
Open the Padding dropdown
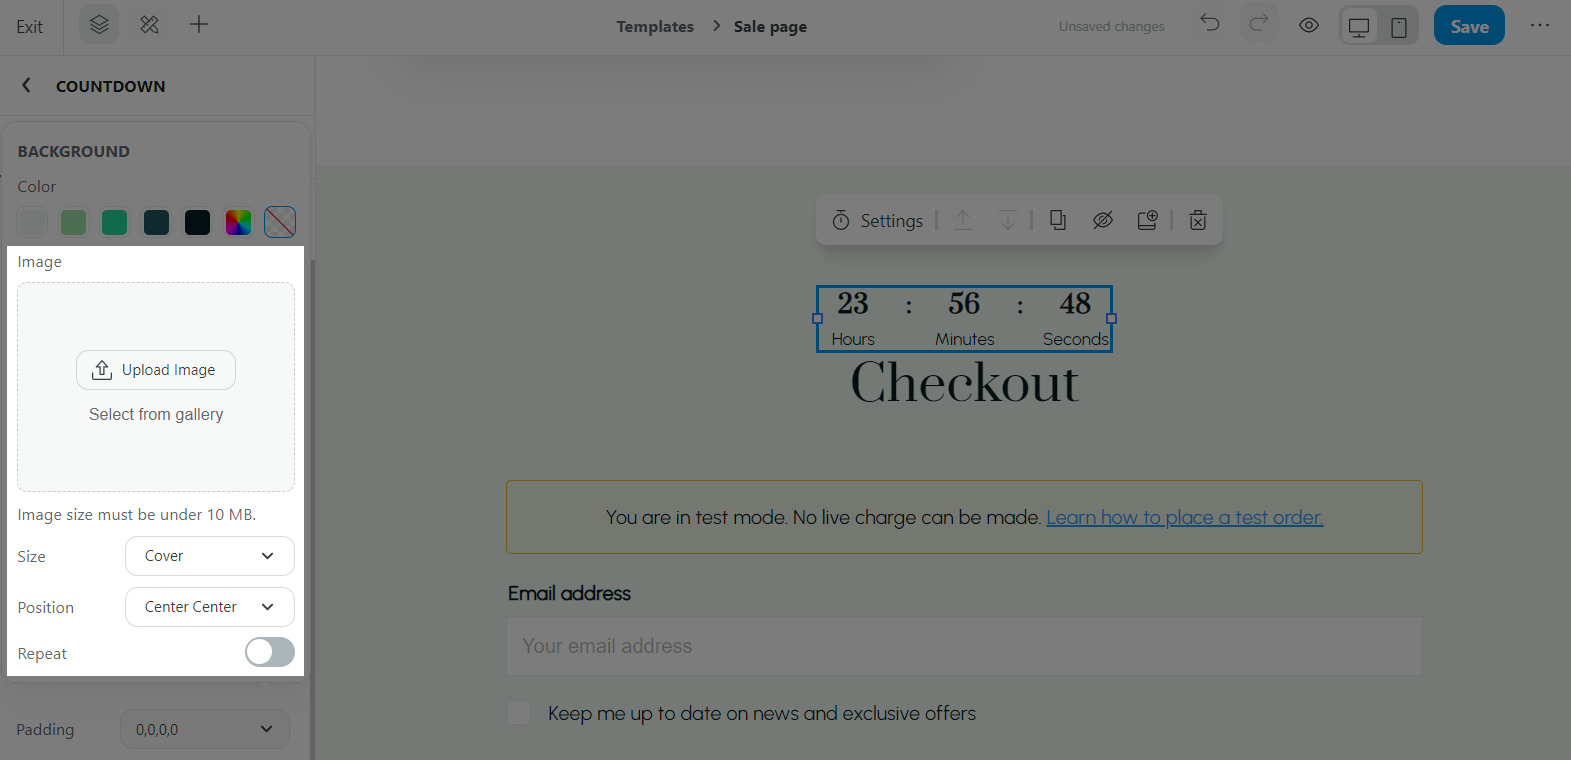tap(204, 730)
